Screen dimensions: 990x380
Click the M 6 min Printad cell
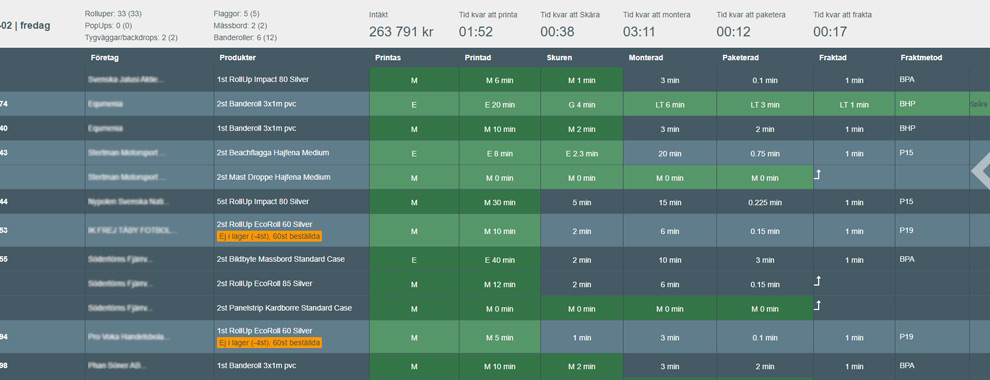point(500,80)
